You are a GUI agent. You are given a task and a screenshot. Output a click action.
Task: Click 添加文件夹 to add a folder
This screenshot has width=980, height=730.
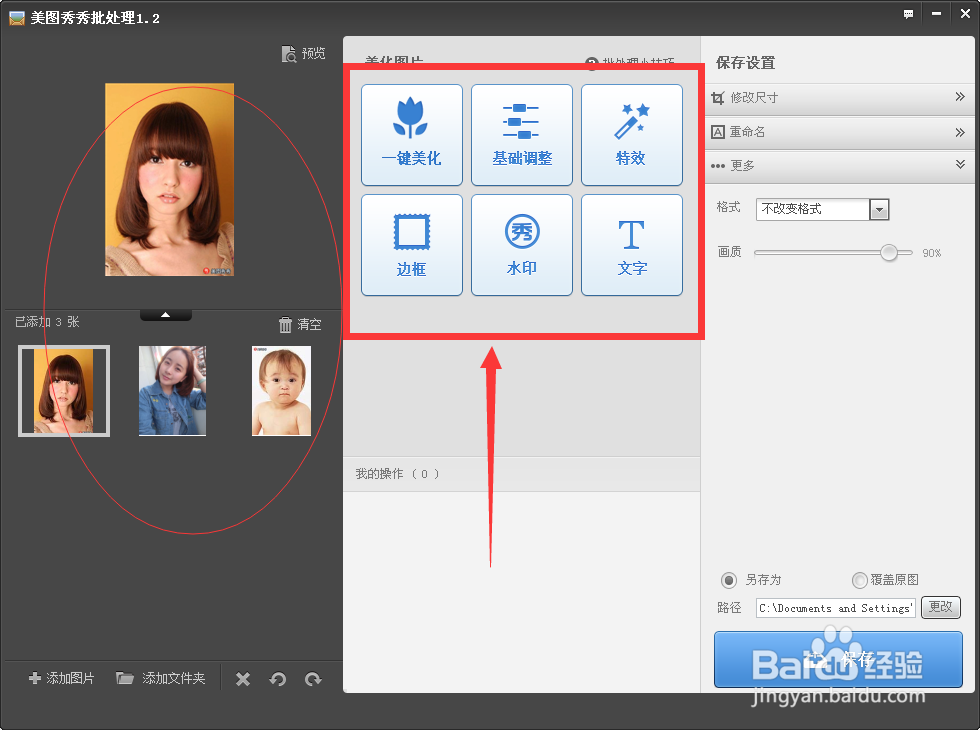point(161,678)
